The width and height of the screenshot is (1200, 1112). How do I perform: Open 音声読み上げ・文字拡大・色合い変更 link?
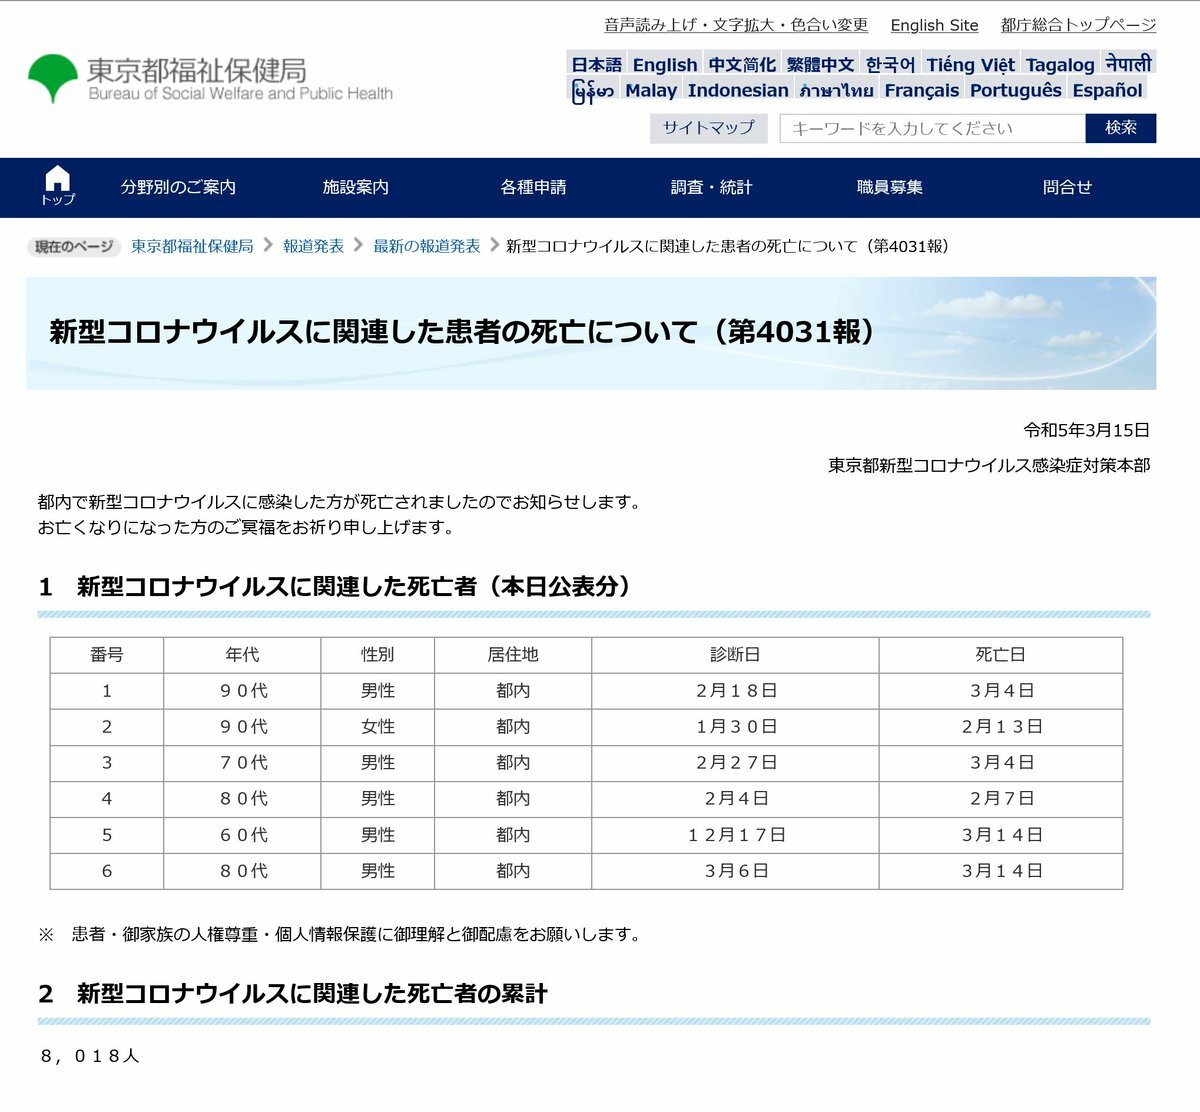pyautogui.click(x=736, y=25)
